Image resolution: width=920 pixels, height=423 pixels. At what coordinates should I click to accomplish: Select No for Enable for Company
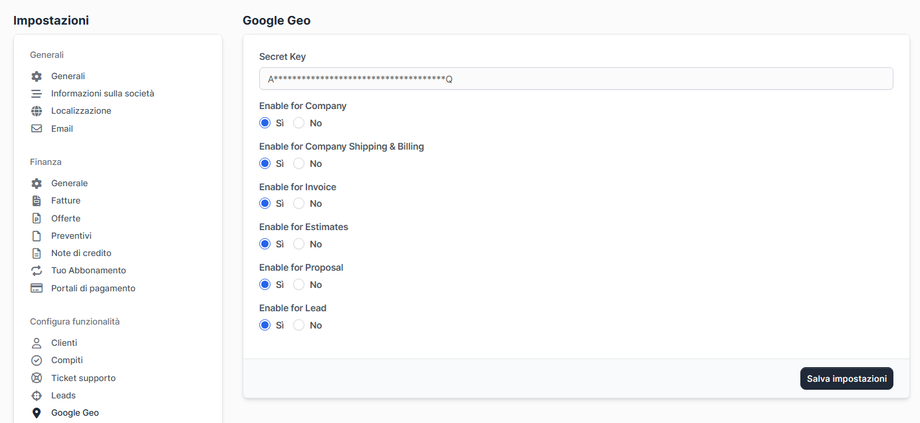pos(299,123)
